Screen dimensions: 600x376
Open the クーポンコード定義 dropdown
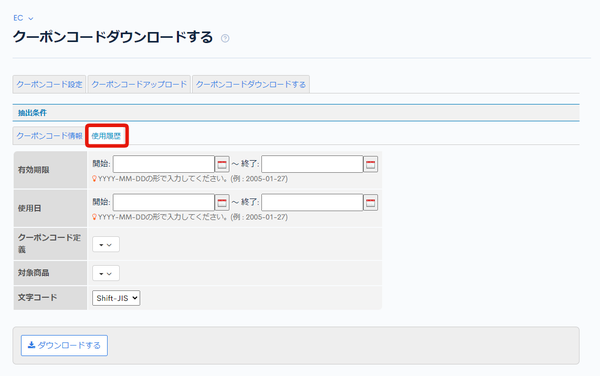pos(106,244)
